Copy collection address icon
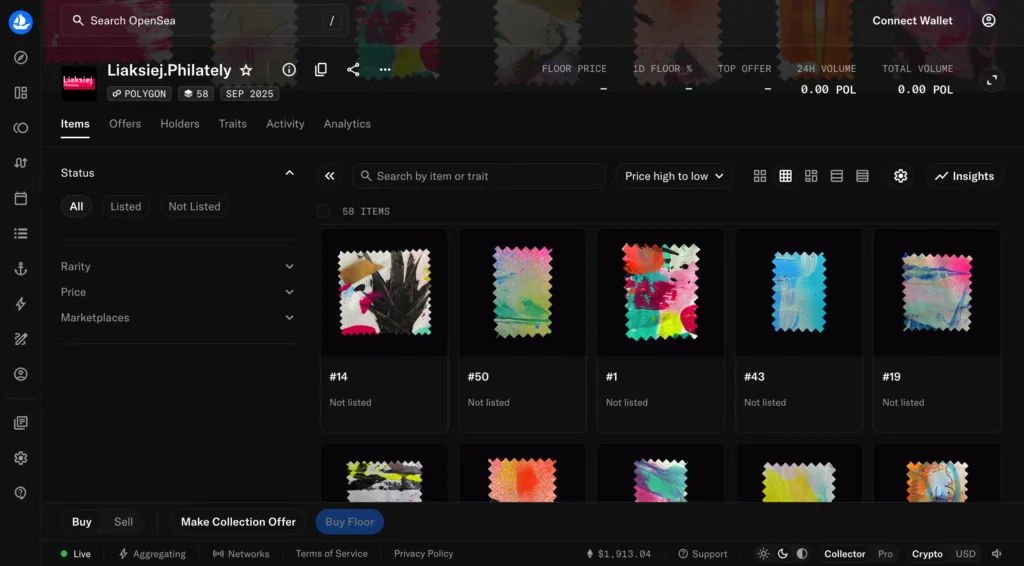Viewport: 1024px width, 566px height. point(321,69)
